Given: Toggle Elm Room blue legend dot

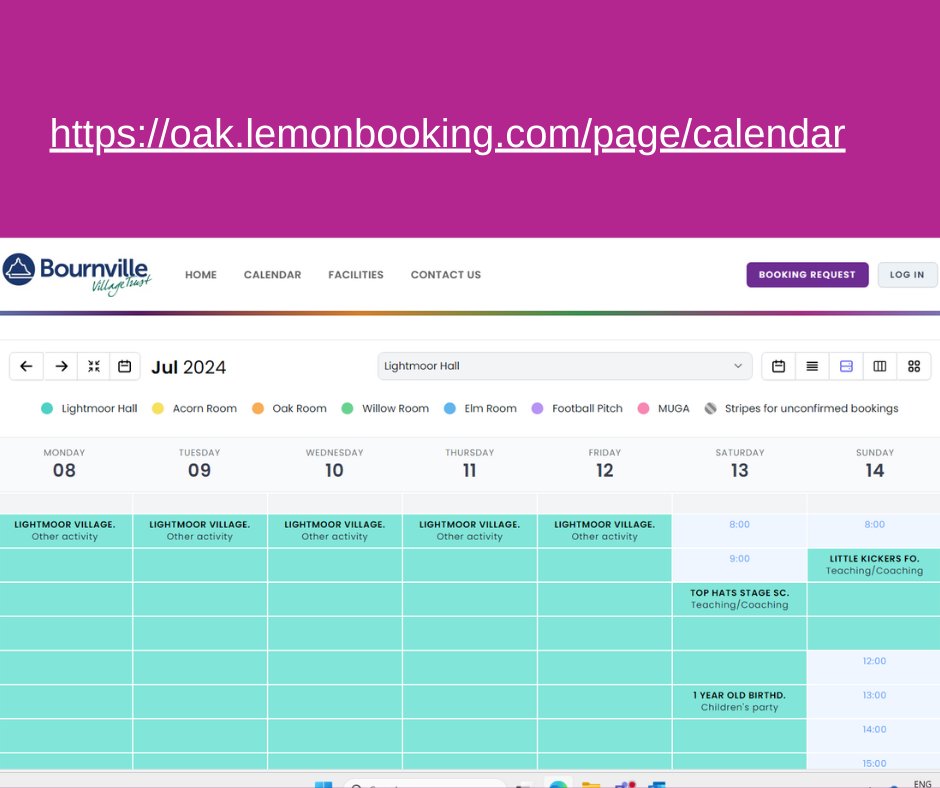Looking at the screenshot, I should pyautogui.click(x=450, y=408).
